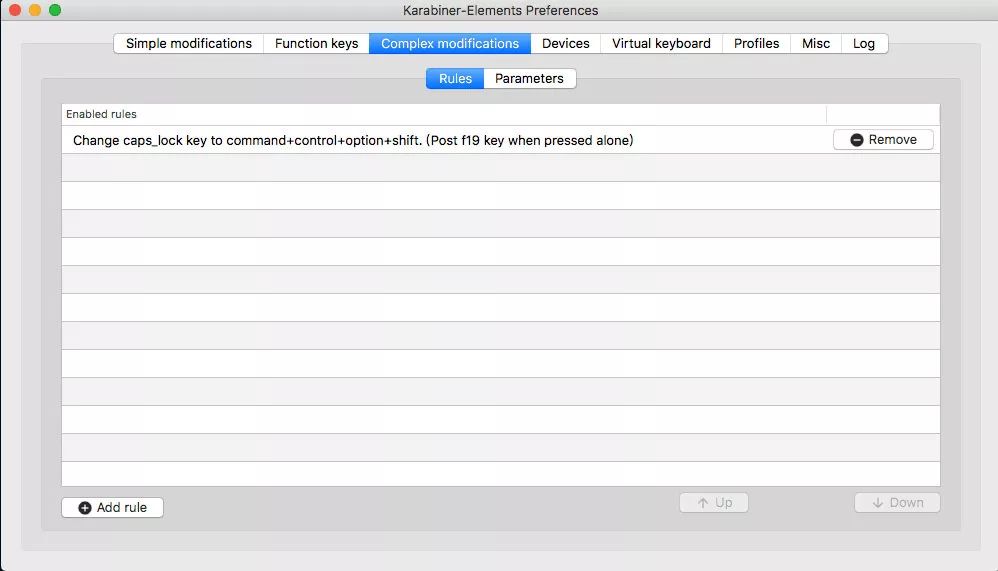The image size is (998, 571).
Task: Click the Add rule button
Action: (113, 507)
